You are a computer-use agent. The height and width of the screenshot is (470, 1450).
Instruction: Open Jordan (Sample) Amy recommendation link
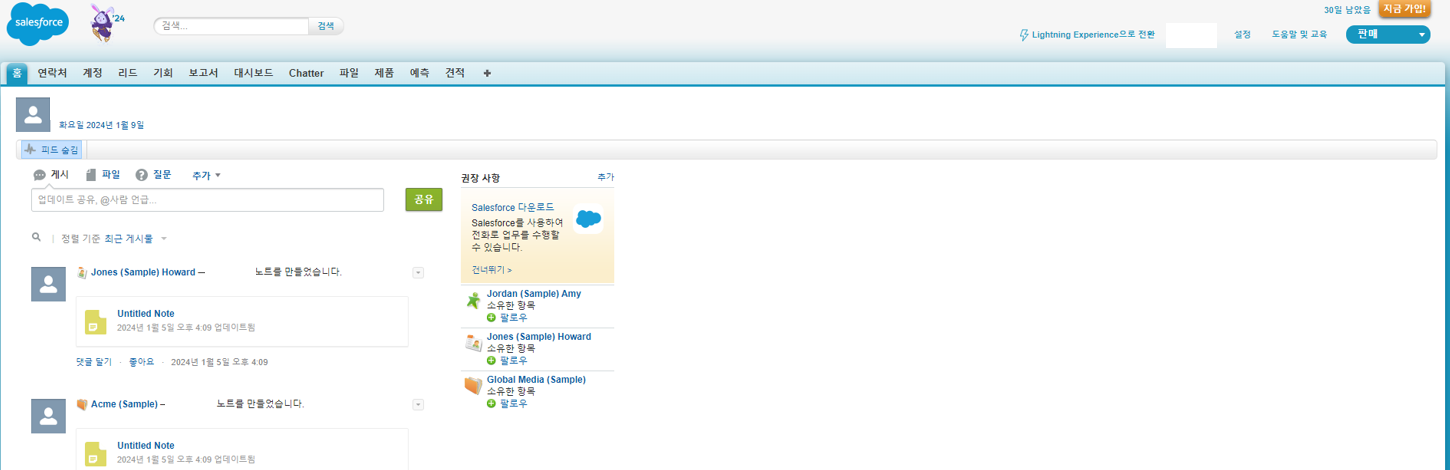[533, 294]
